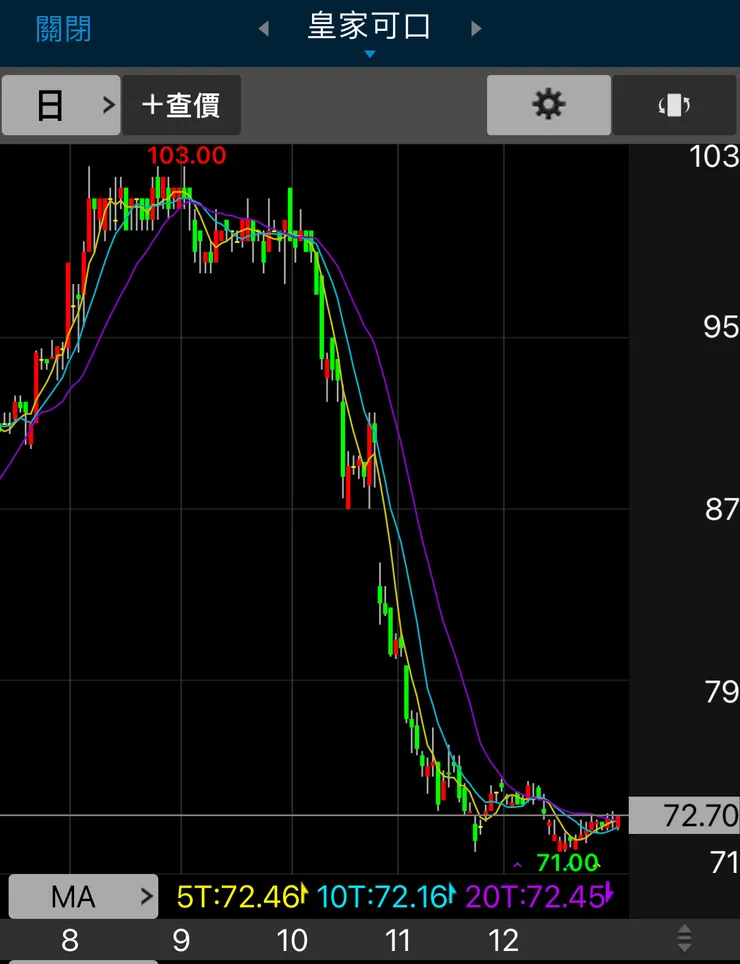Tap the panel resize handle icon
Image resolution: width=740 pixels, height=964 pixels.
coord(684,939)
